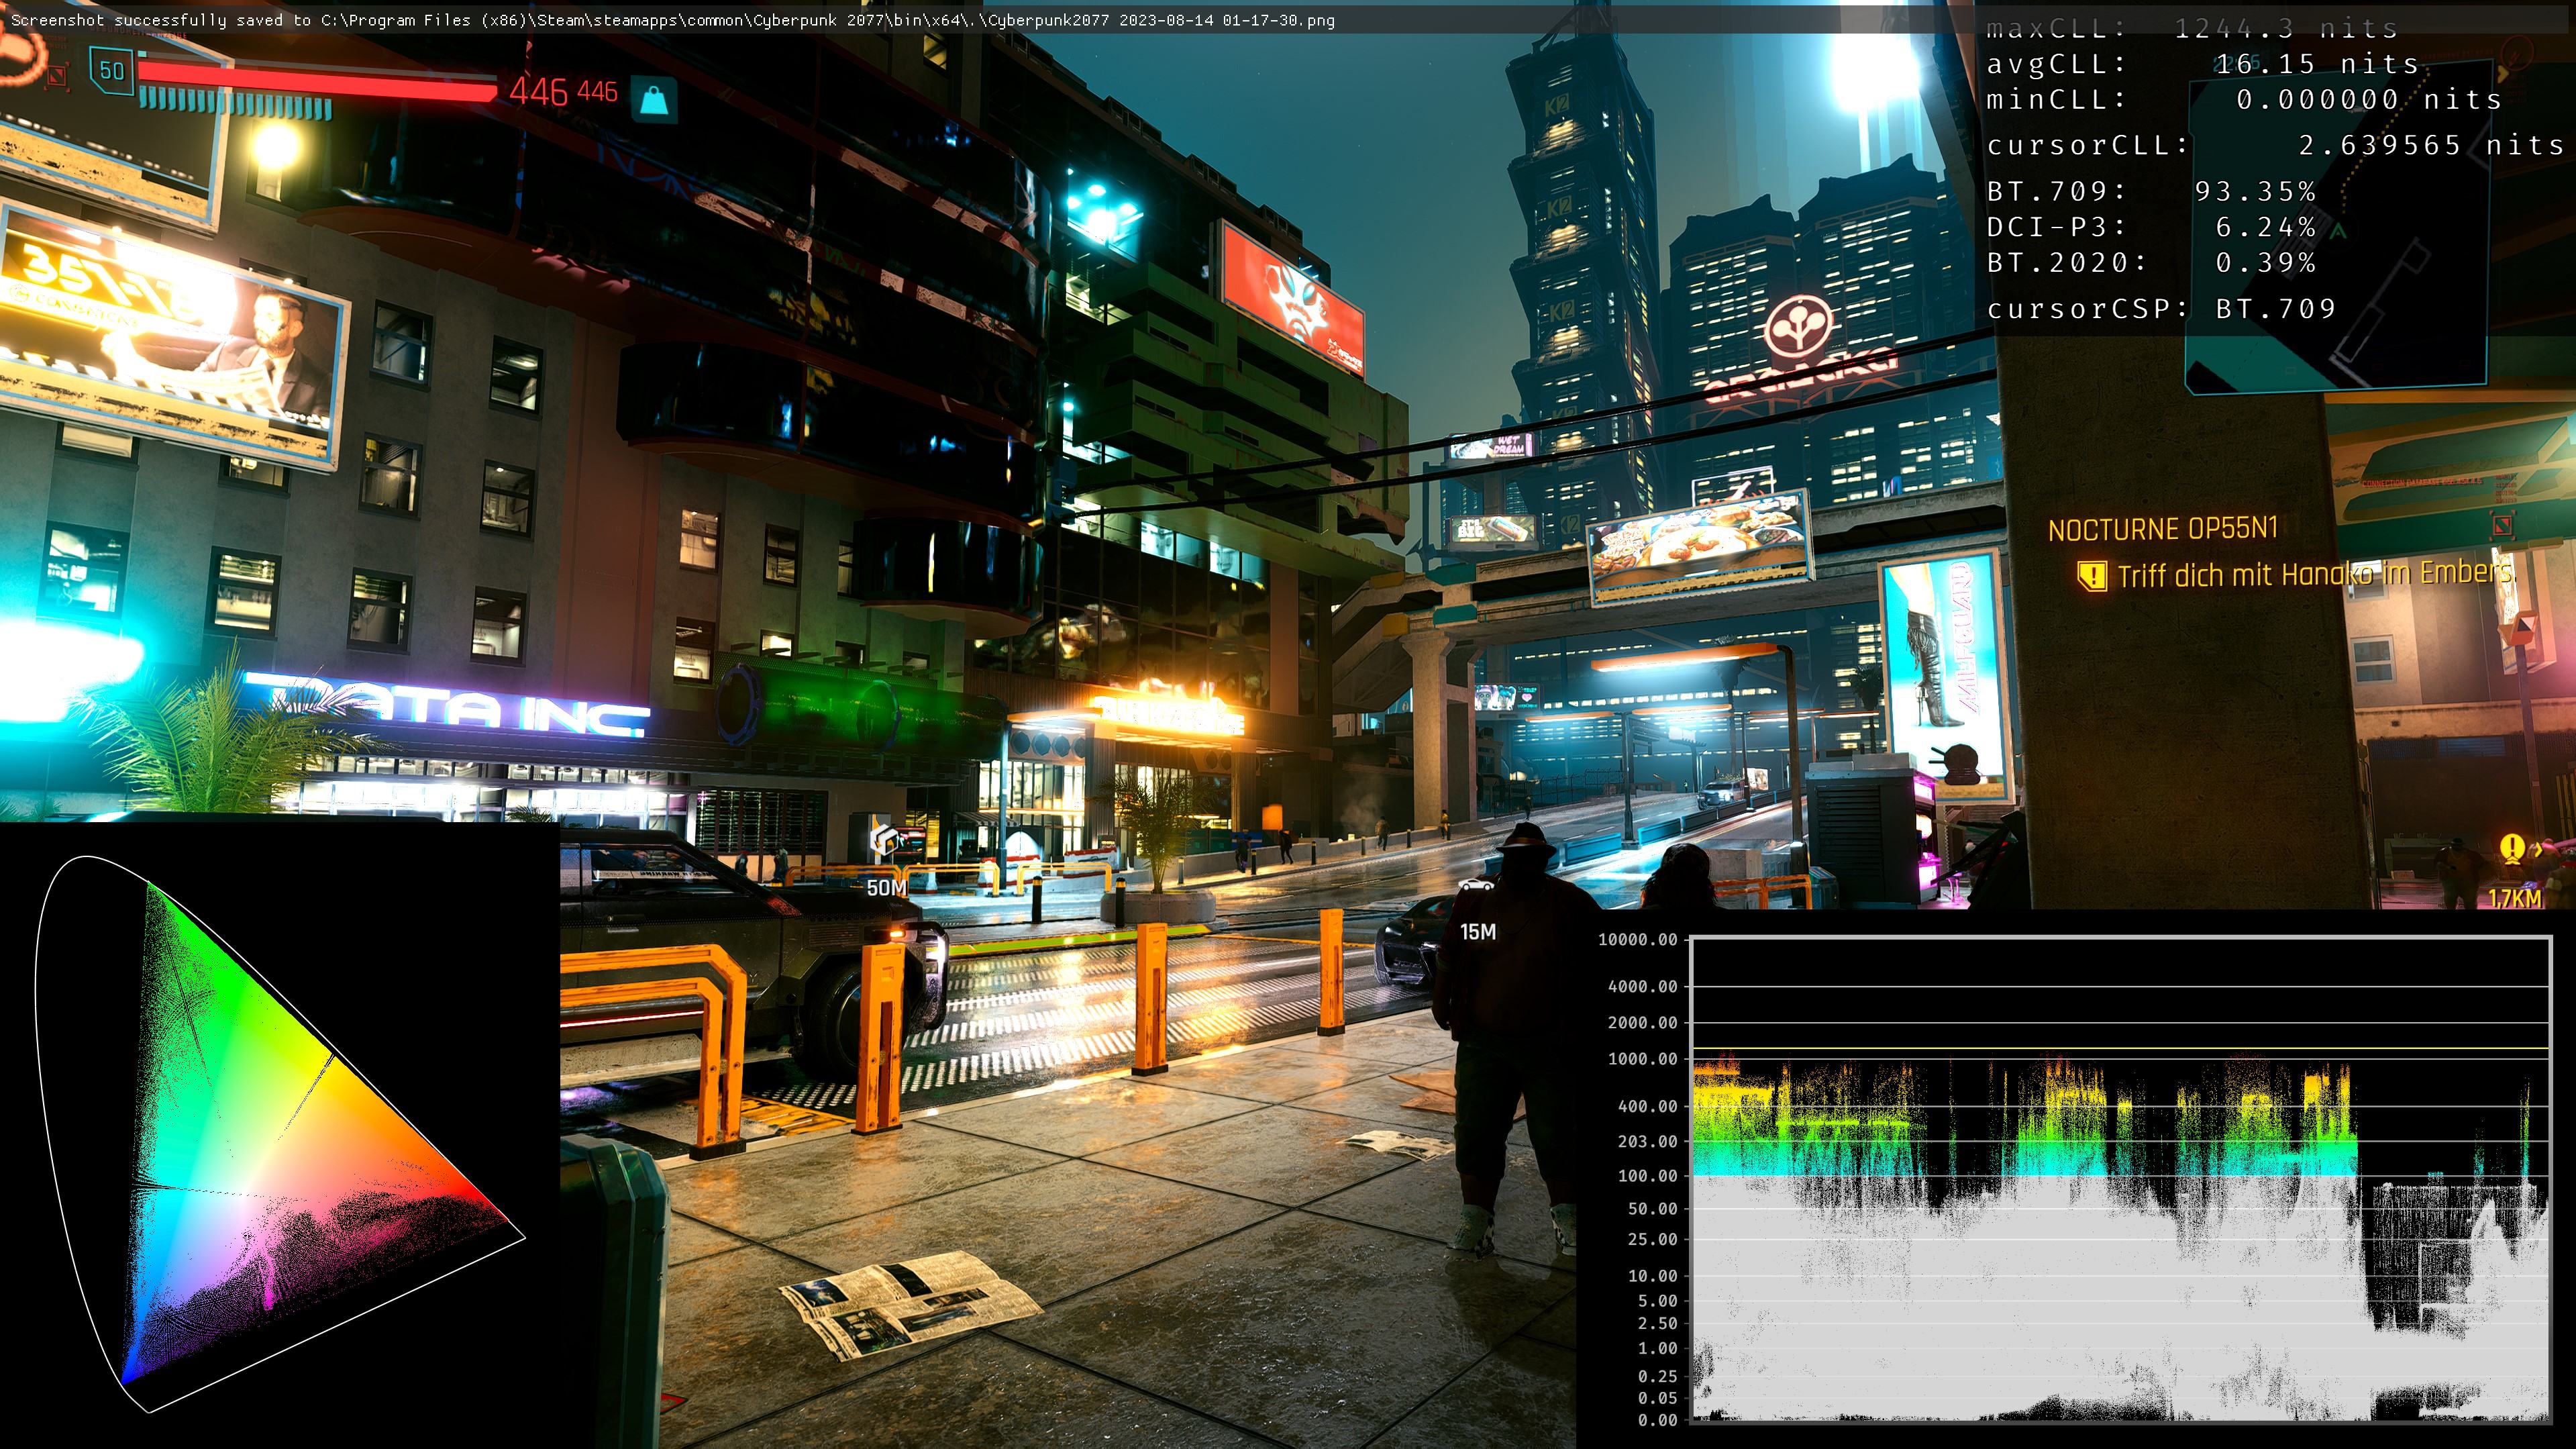Click the 15M distance label
Image resolution: width=2576 pixels, height=1449 pixels.
point(1478,932)
